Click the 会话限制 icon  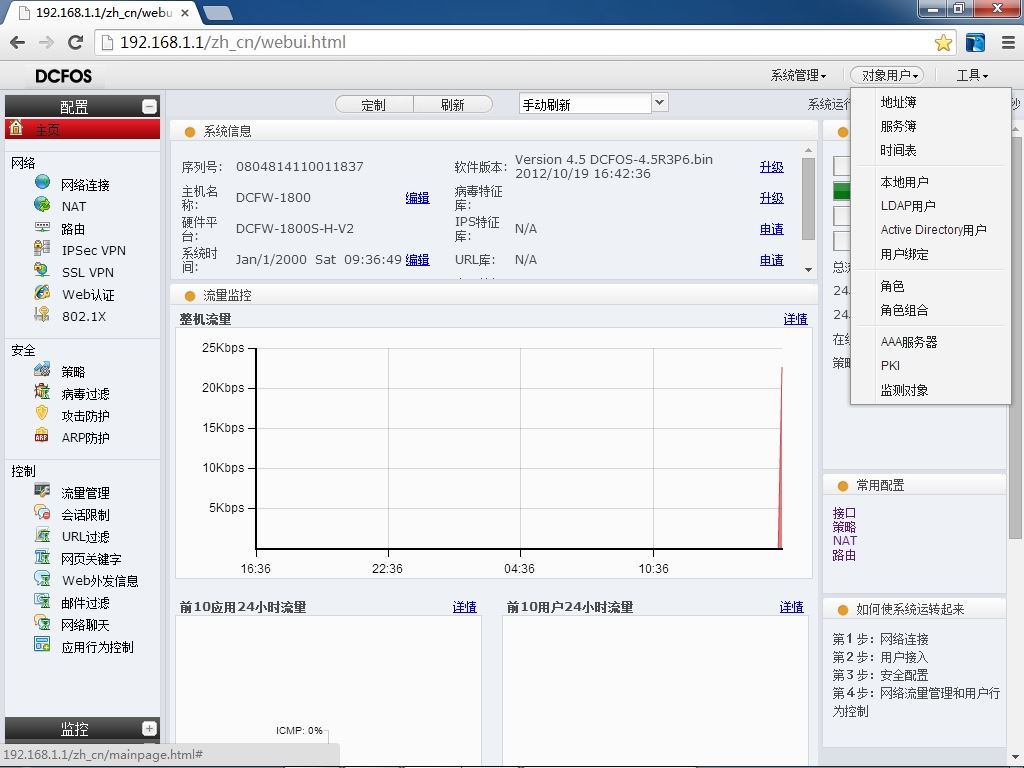(x=42, y=513)
